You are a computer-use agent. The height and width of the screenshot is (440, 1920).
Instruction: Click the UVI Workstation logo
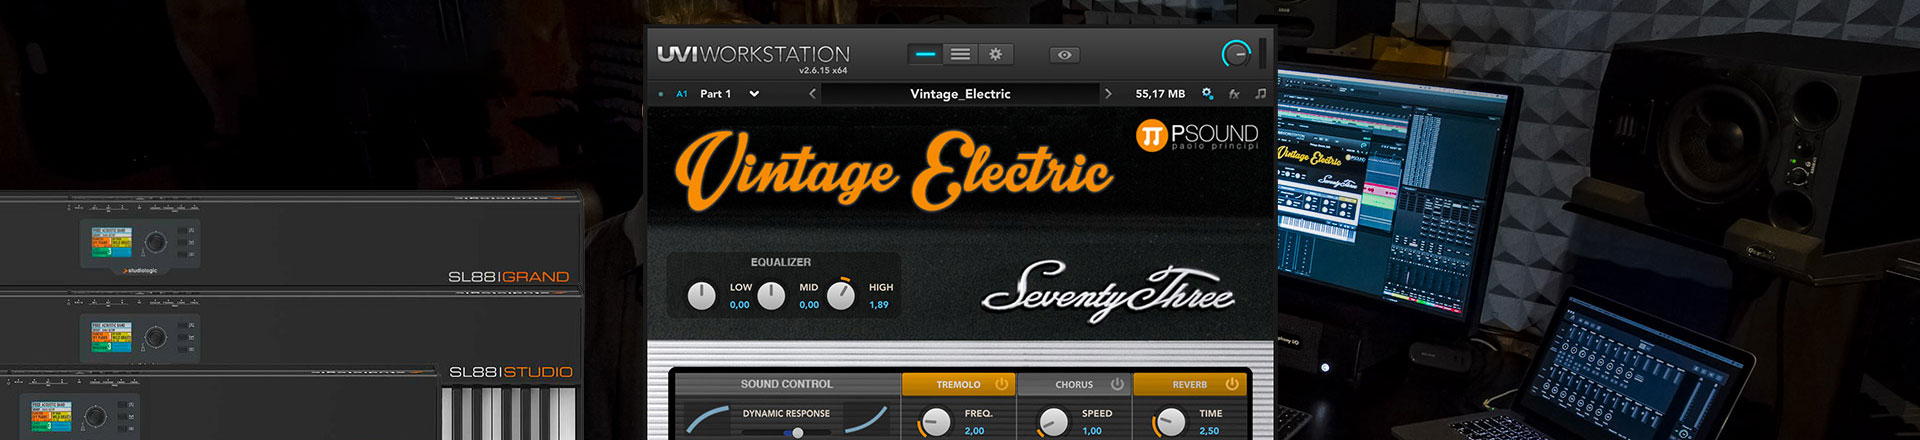point(753,55)
